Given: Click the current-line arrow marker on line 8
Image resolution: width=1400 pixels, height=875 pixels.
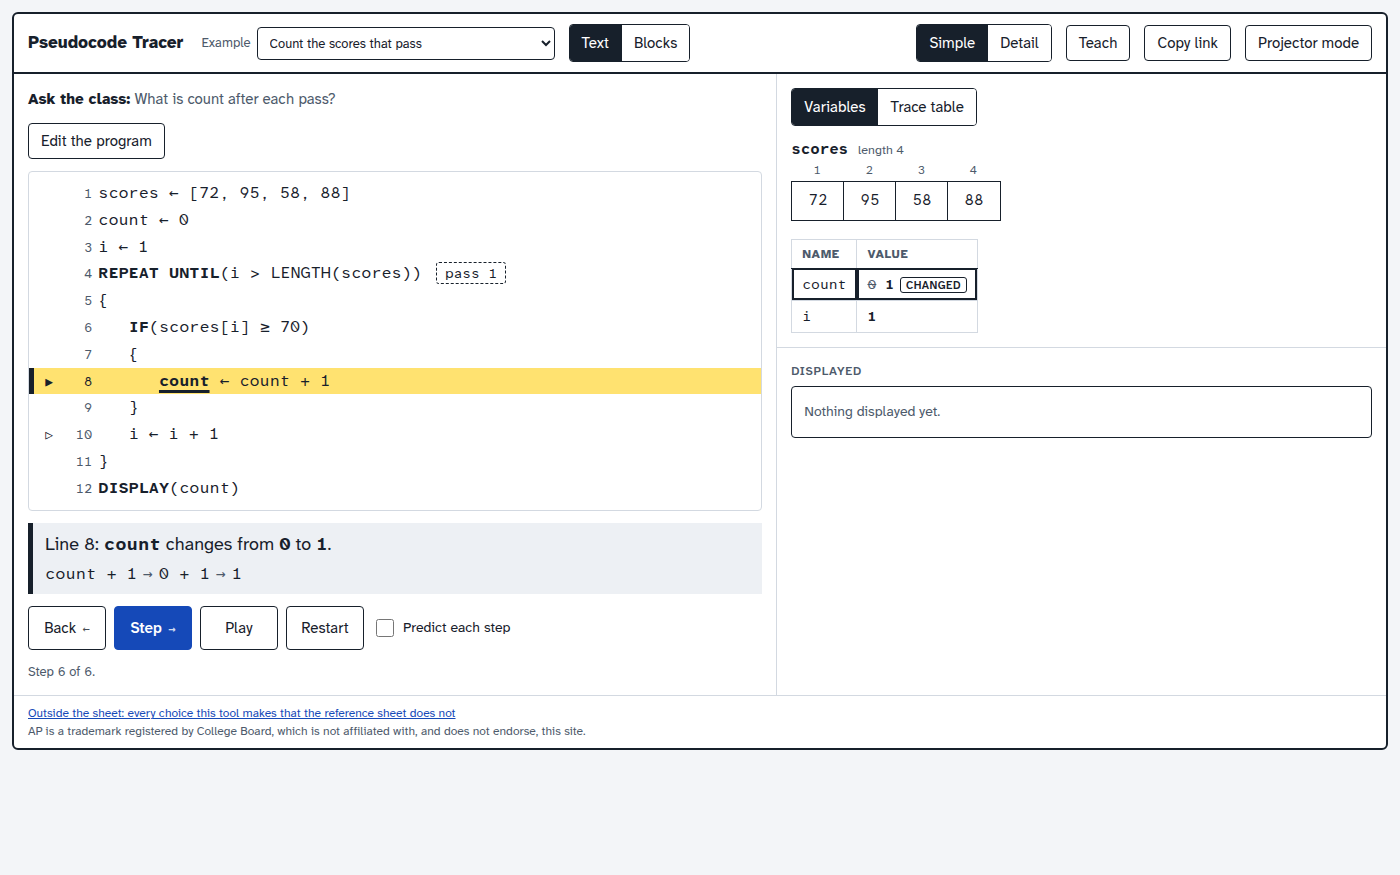Looking at the screenshot, I should 49,382.
